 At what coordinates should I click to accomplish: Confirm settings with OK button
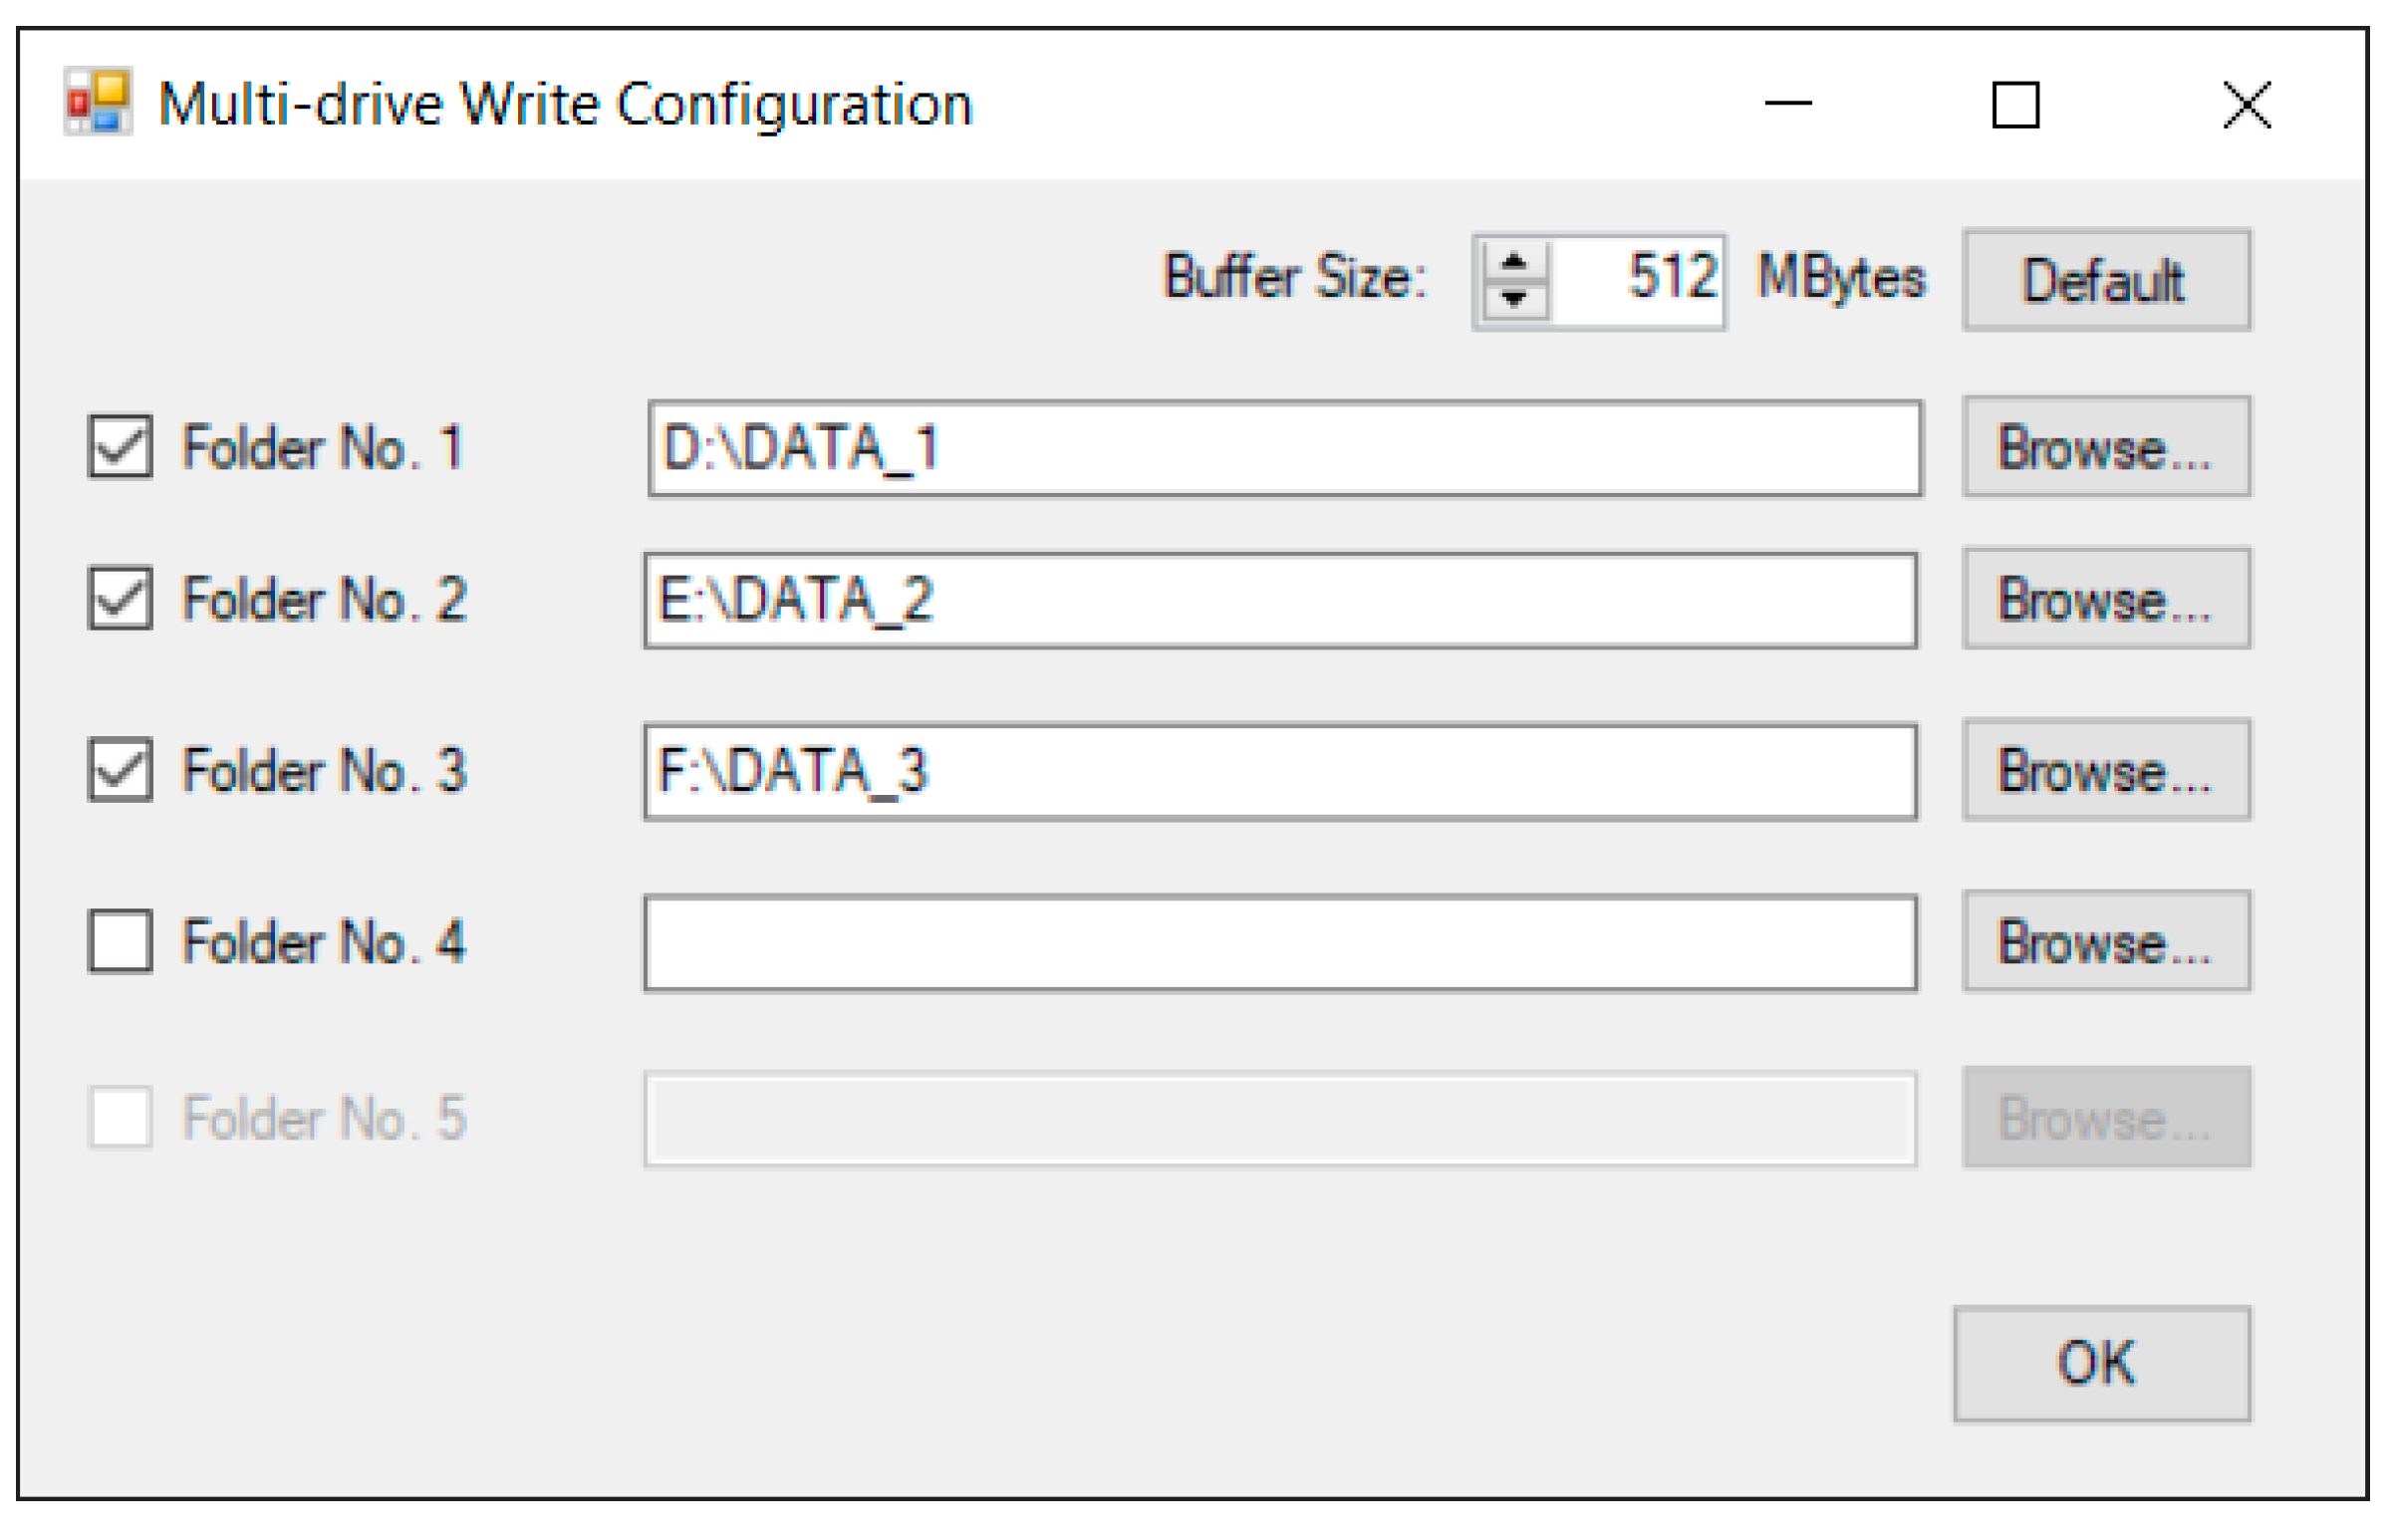pyautogui.click(x=2103, y=1365)
